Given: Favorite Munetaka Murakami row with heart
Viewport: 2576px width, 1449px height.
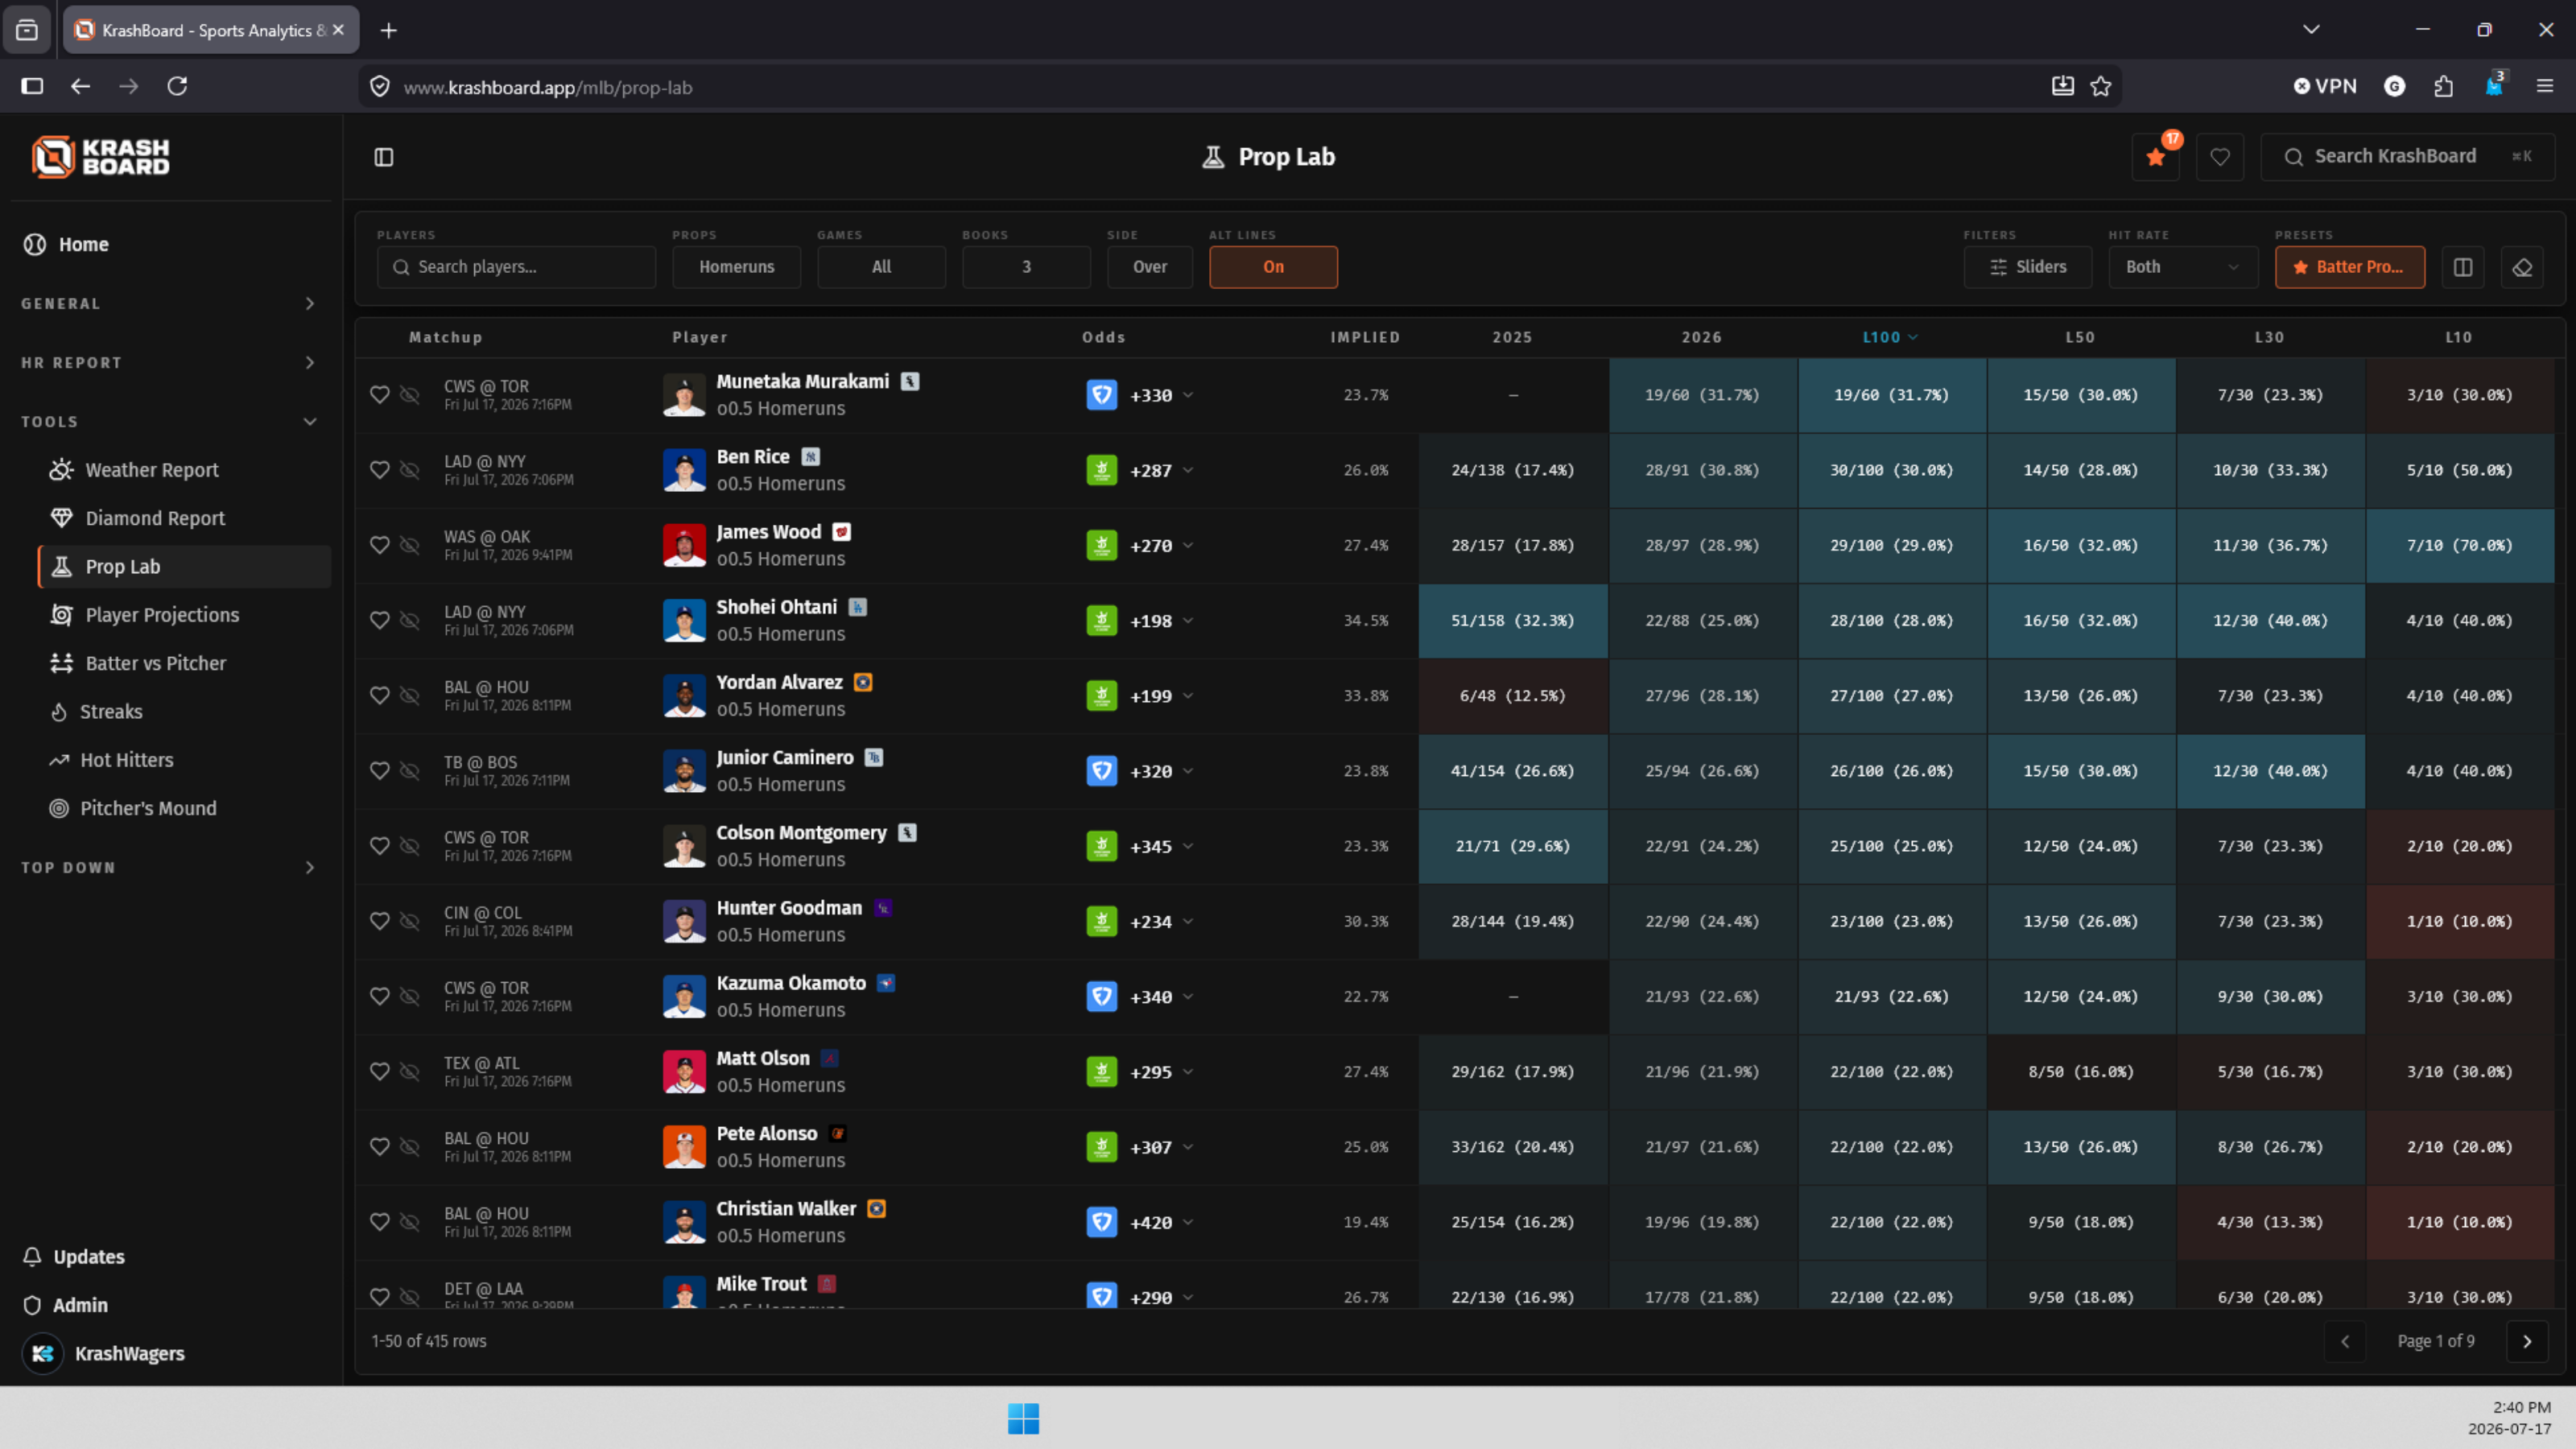Looking at the screenshot, I should [379, 395].
